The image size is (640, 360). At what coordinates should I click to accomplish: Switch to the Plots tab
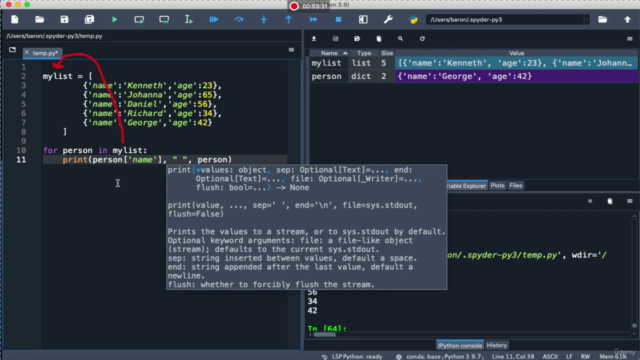pos(497,186)
